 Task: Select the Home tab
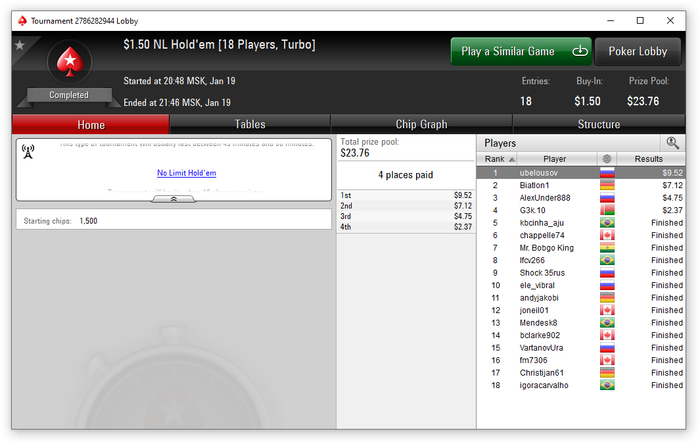pos(91,124)
